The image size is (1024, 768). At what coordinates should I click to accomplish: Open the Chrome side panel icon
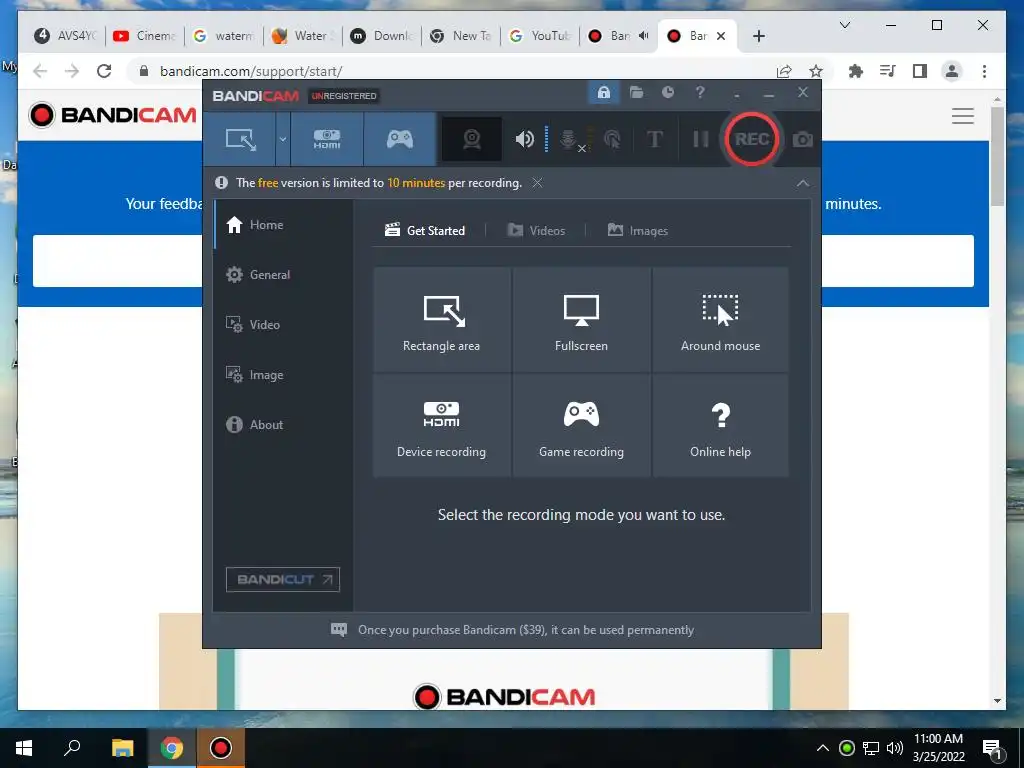click(920, 71)
